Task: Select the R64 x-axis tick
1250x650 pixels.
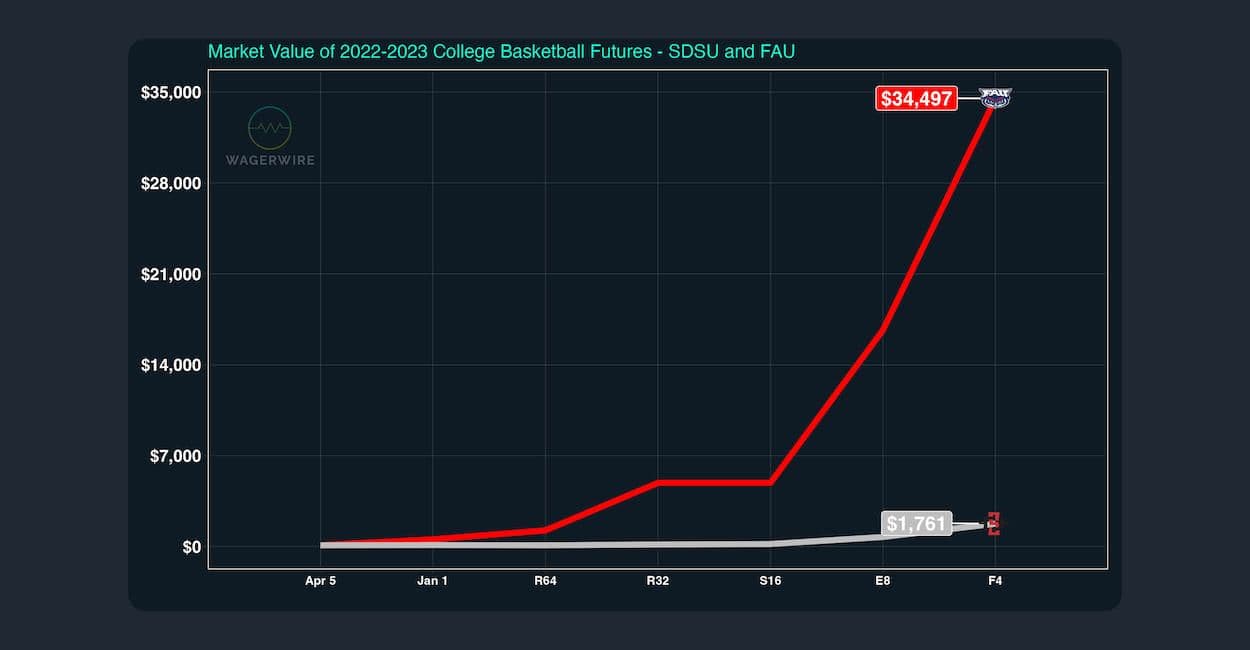Action: point(545,580)
